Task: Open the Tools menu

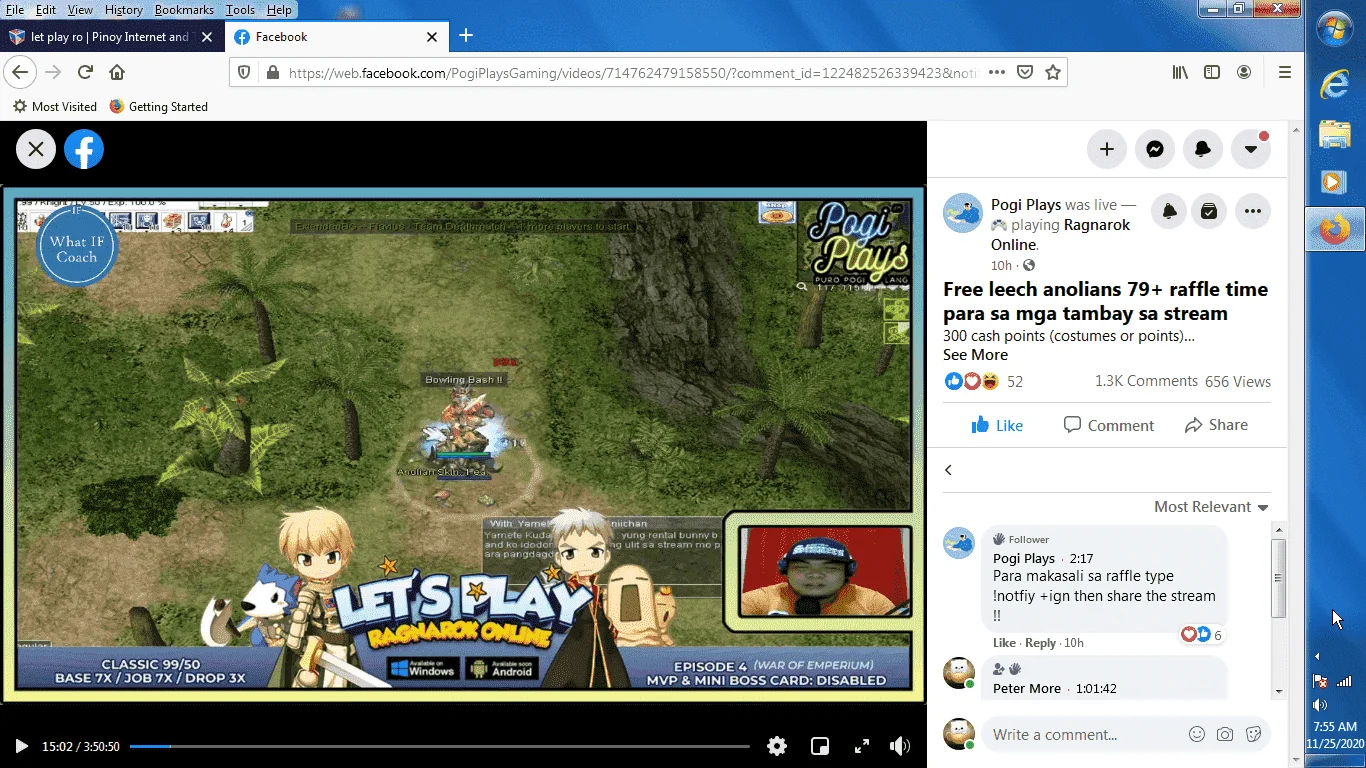Action: click(240, 10)
